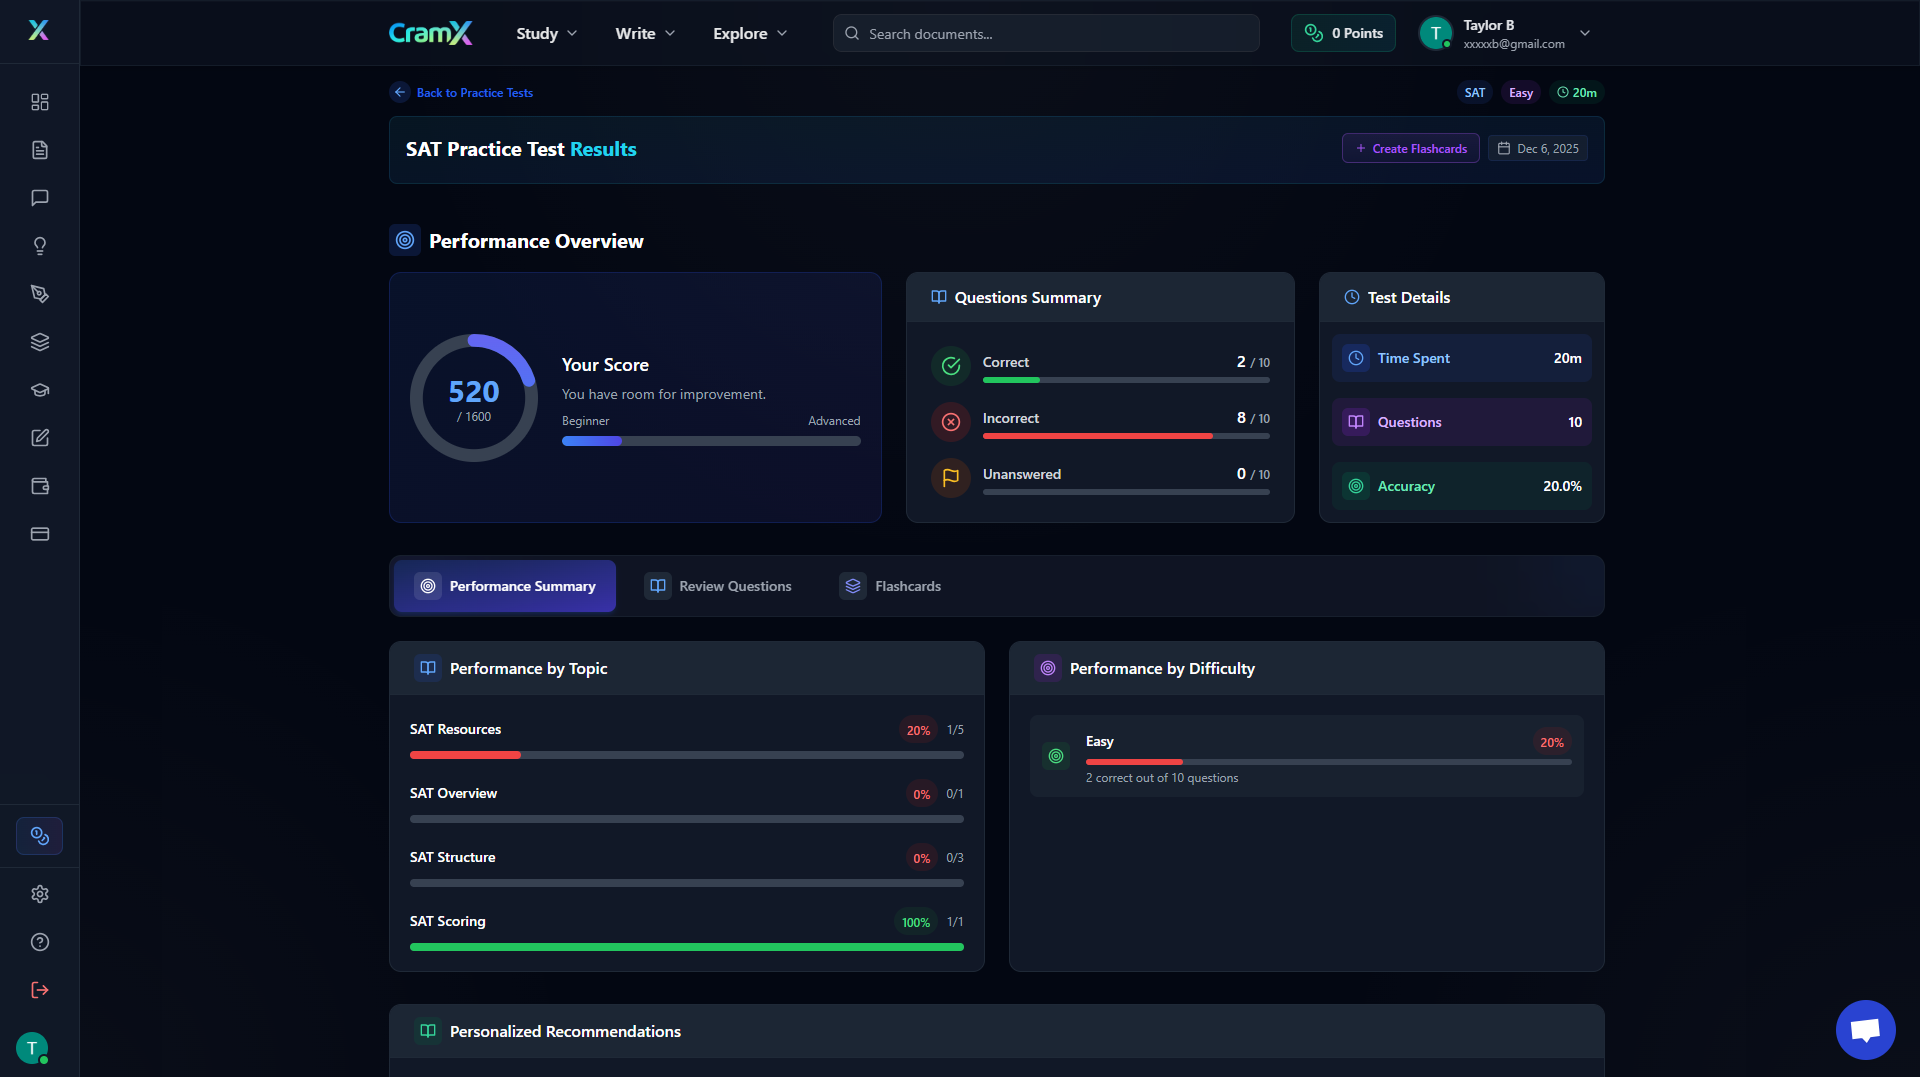Expand the Write menu

645,33
